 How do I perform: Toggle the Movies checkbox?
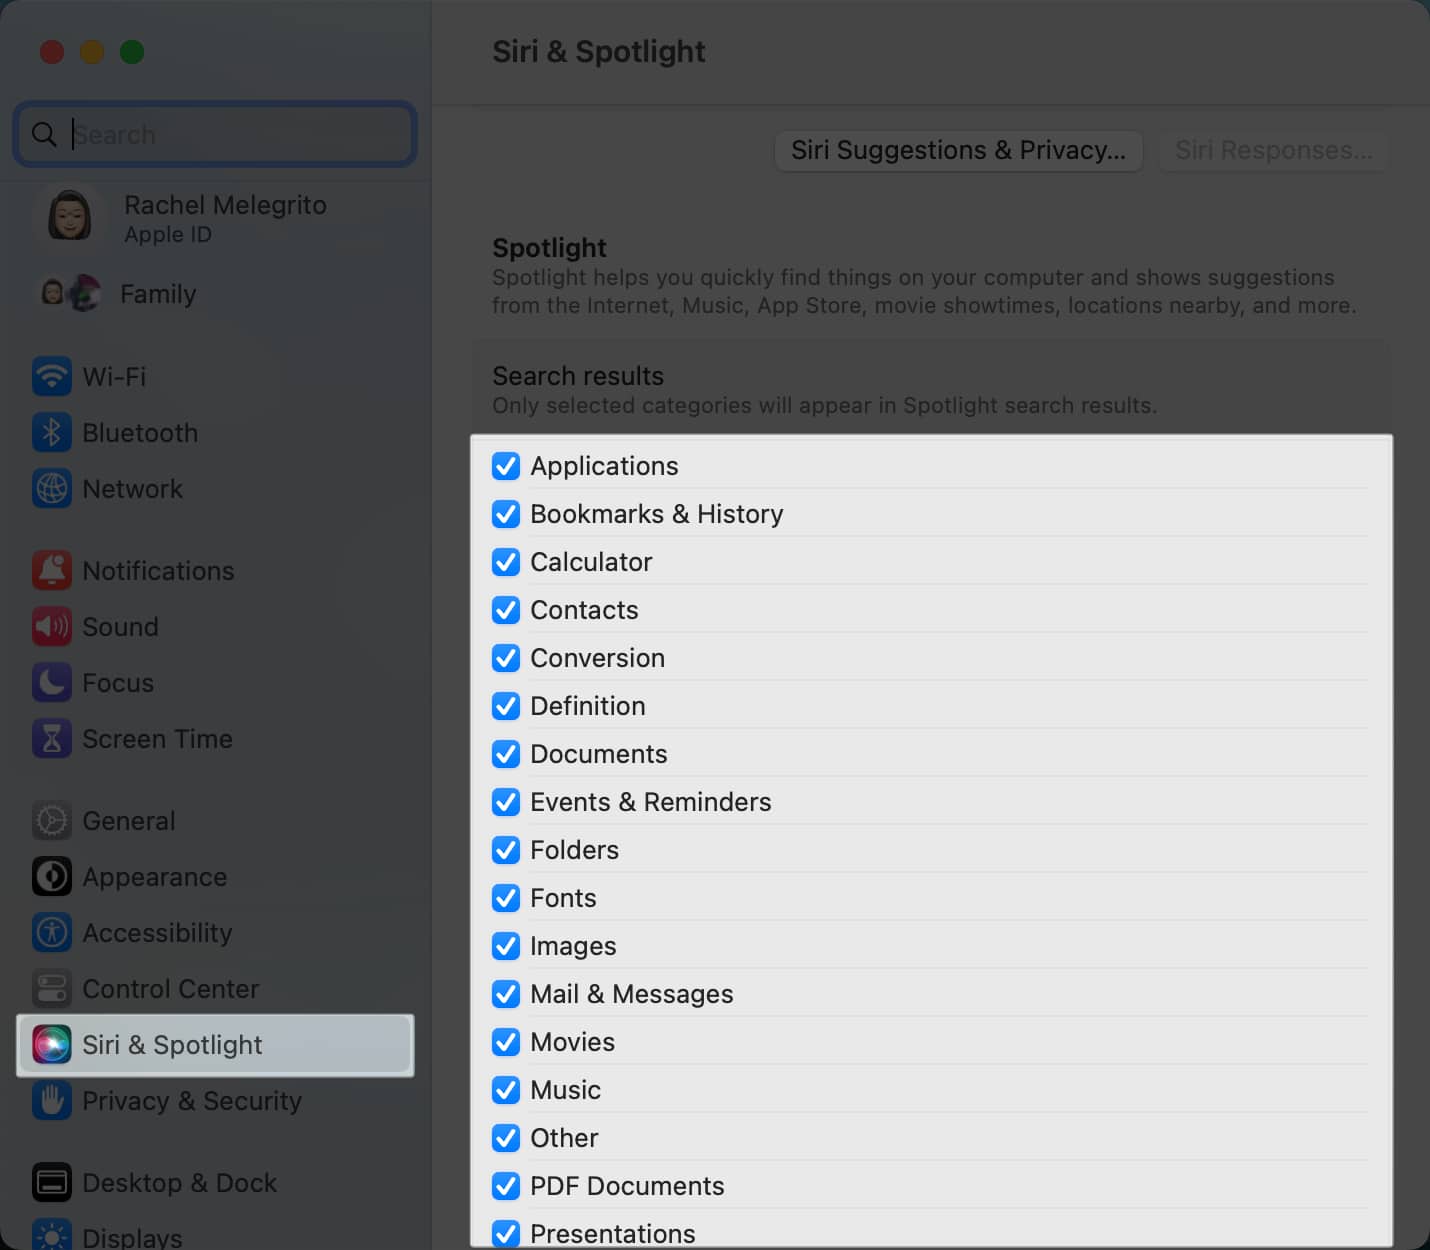(x=506, y=1042)
